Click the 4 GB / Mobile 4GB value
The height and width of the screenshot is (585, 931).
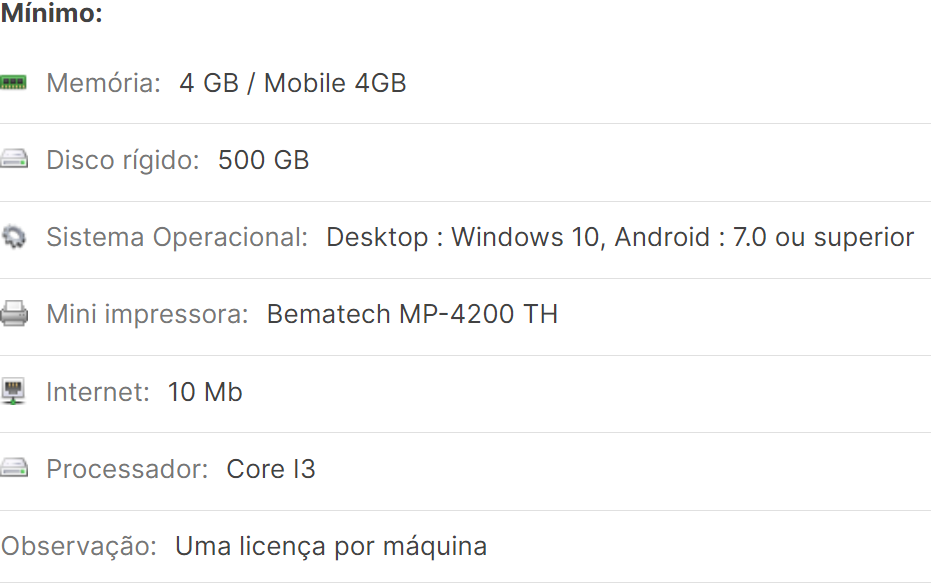(293, 83)
